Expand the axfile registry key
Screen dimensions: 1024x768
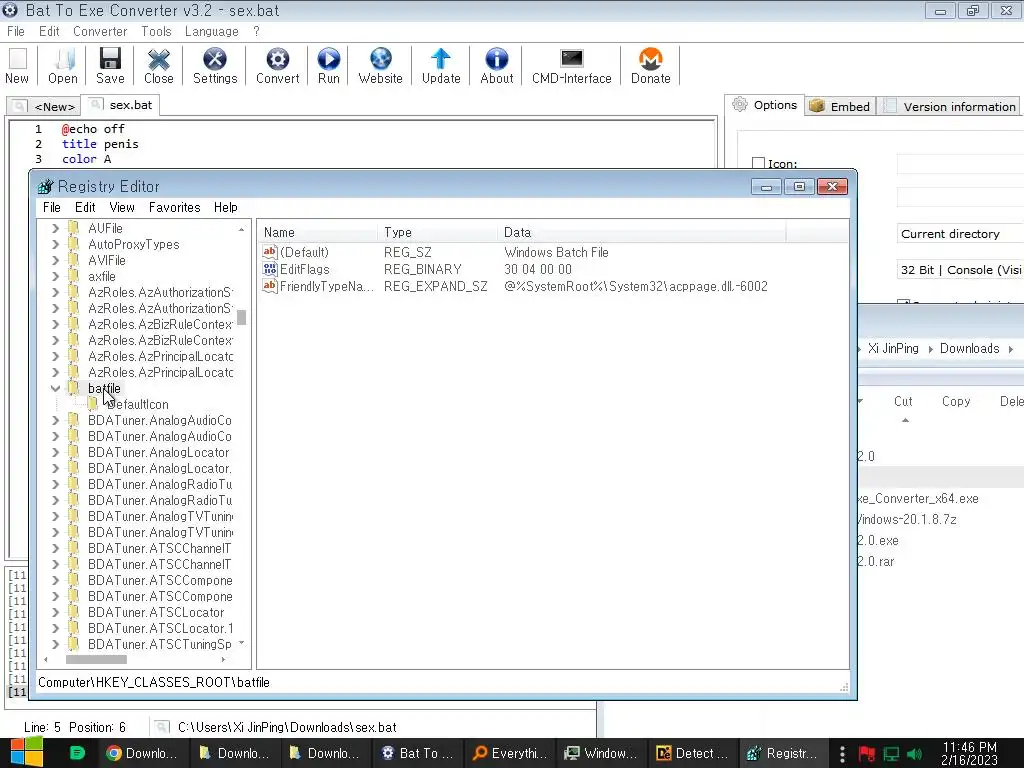tap(56, 276)
